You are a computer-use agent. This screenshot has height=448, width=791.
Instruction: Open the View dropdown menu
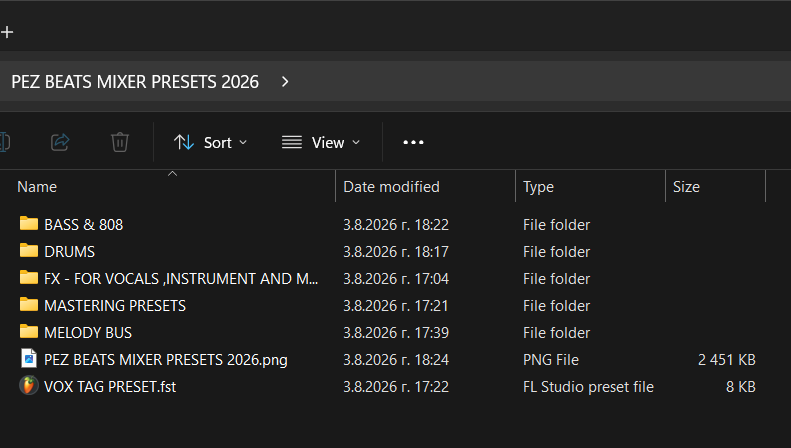pyautogui.click(x=321, y=143)
